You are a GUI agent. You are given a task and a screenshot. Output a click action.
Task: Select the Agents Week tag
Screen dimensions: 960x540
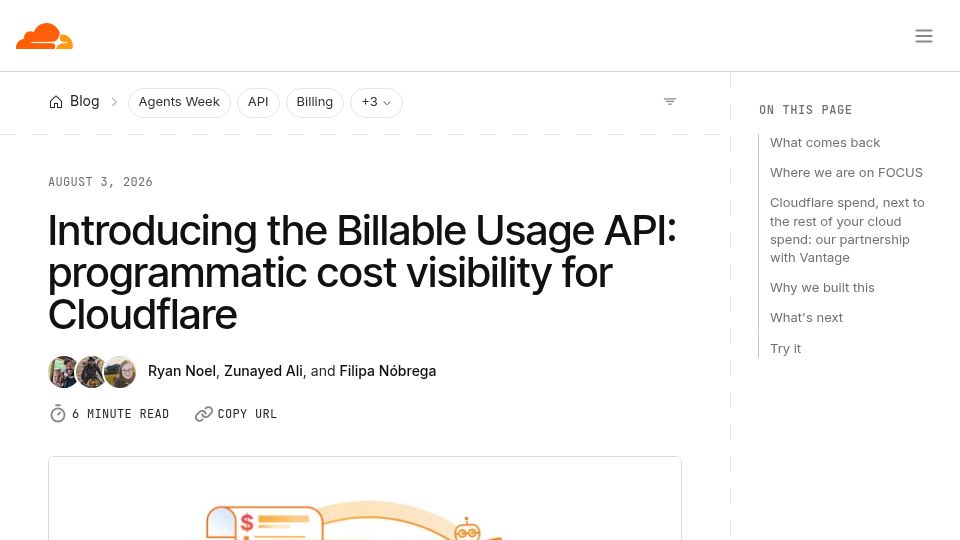(179, 102)
